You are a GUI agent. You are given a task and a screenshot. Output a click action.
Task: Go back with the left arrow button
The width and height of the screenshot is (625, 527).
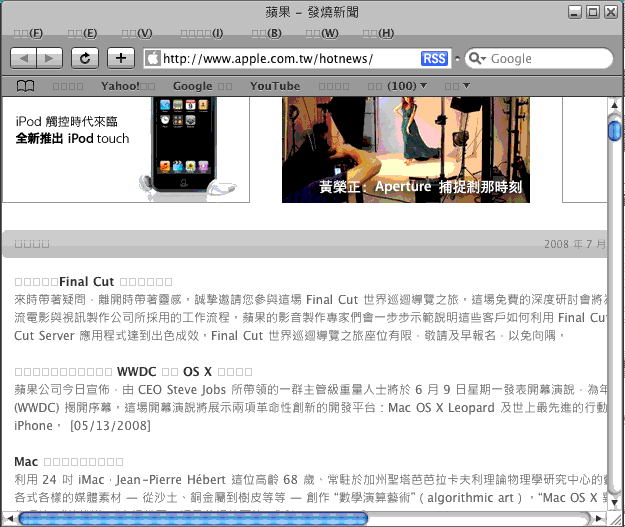[x=24, y=59]
